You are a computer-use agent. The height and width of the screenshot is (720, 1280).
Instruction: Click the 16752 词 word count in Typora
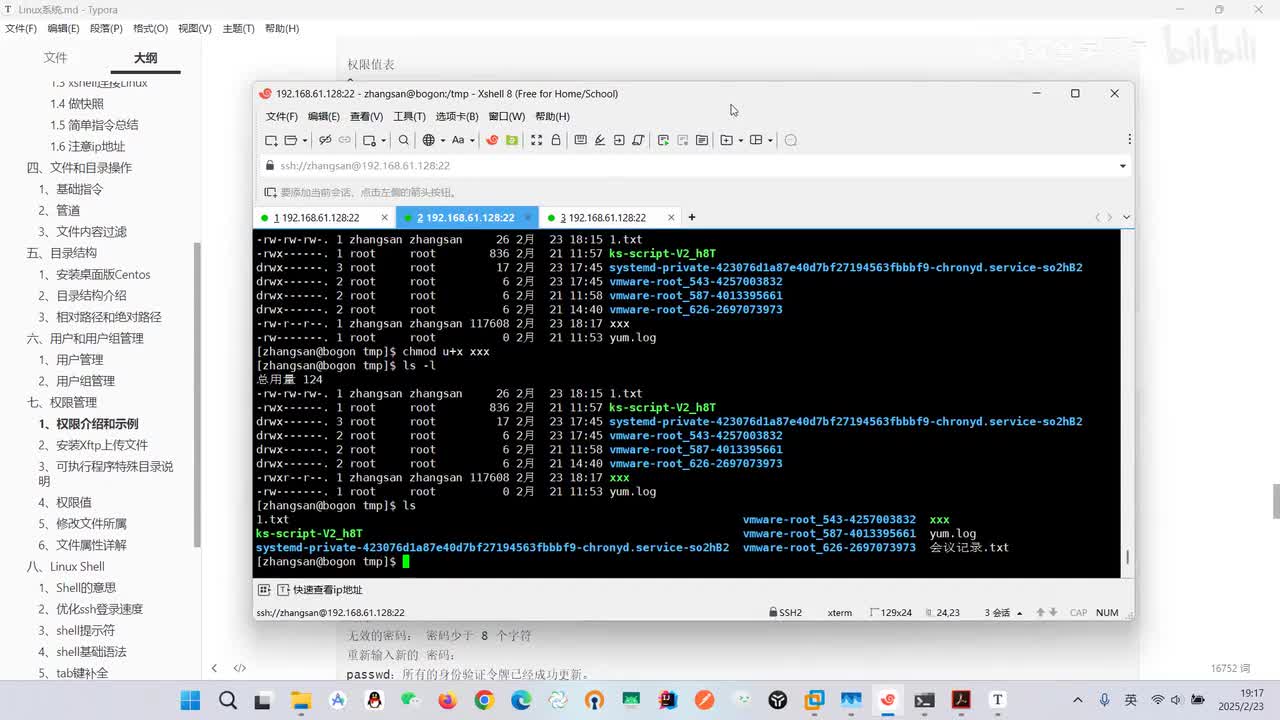1230,668
